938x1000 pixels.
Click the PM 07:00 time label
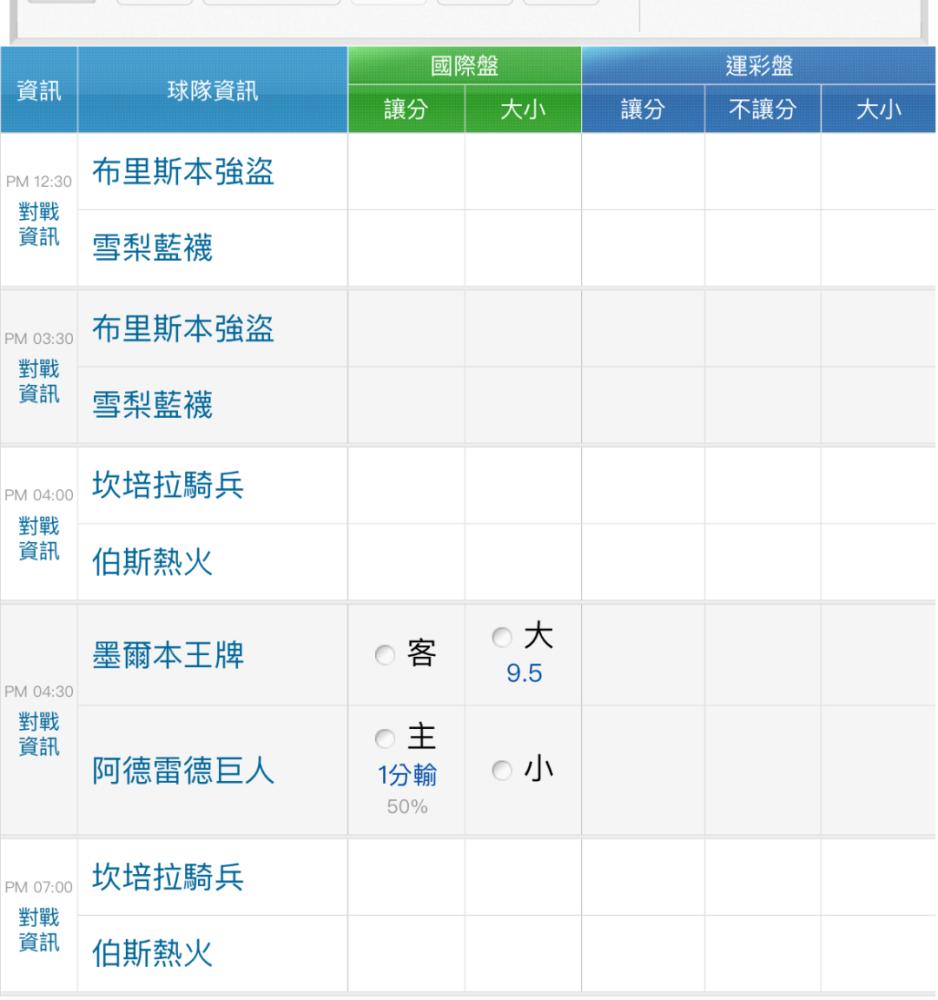[39, 887]
